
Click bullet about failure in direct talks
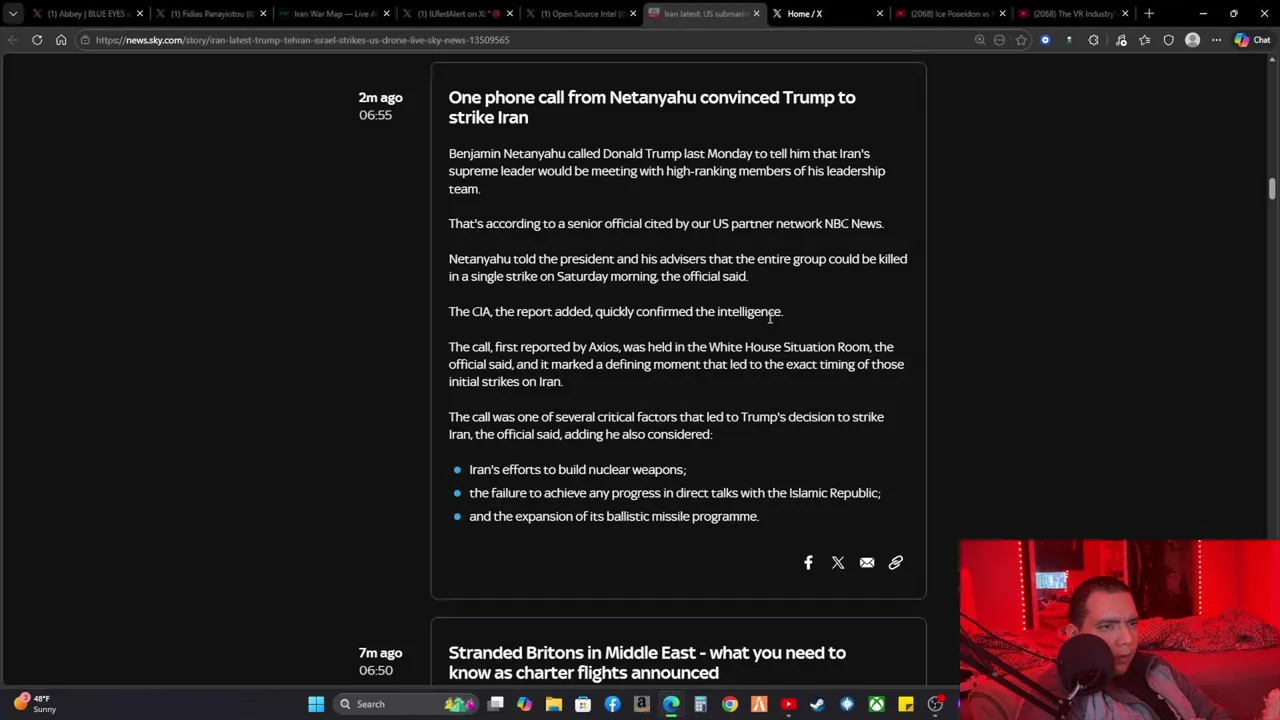point(675,493)
